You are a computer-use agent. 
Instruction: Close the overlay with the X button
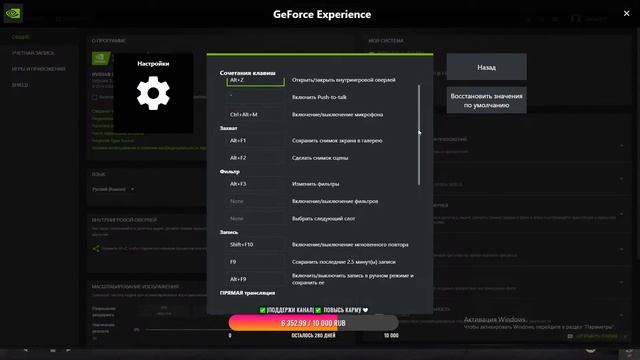tap(626, 13)
